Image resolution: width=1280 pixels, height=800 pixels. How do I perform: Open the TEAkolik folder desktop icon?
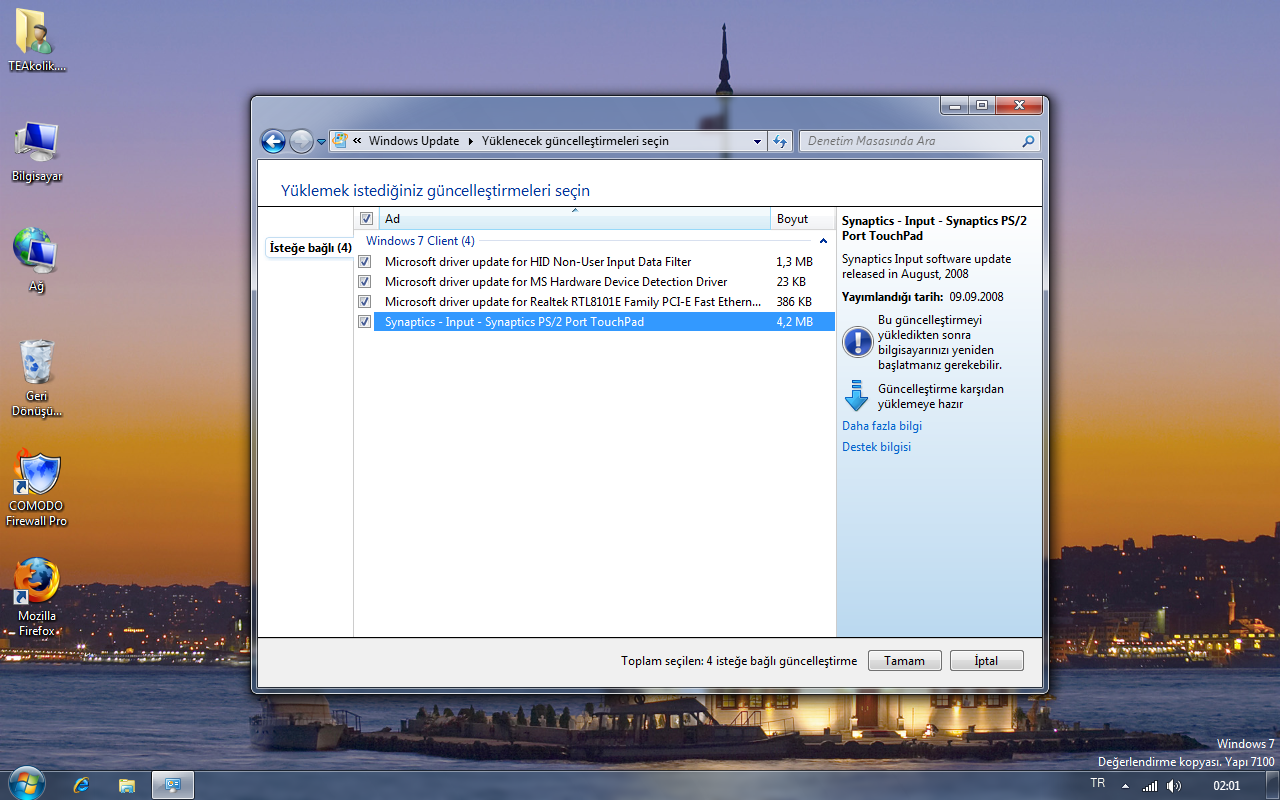pyautogui.click(x=37, y=41)
